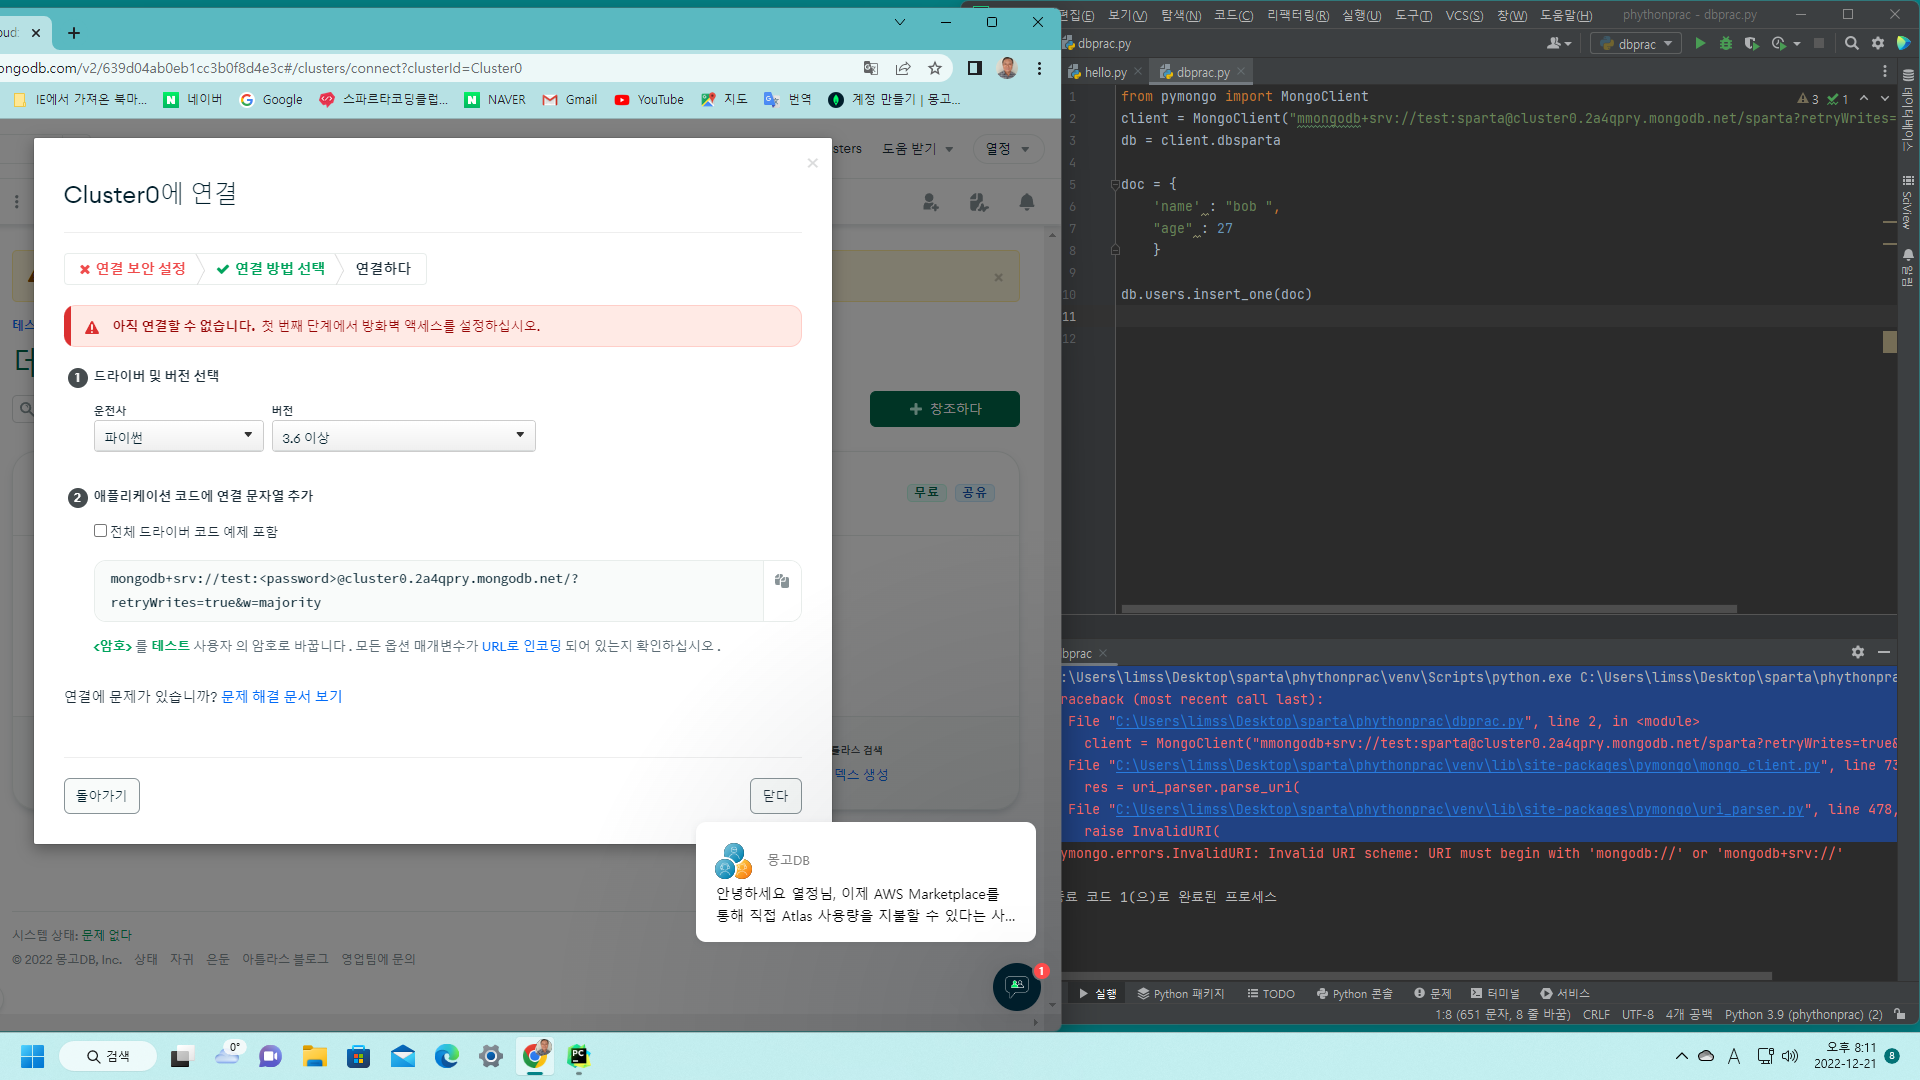Screen dimensions: 1920x1080
Task: Expand dbprac run configuration dropdown
Action: (1636, 43)
